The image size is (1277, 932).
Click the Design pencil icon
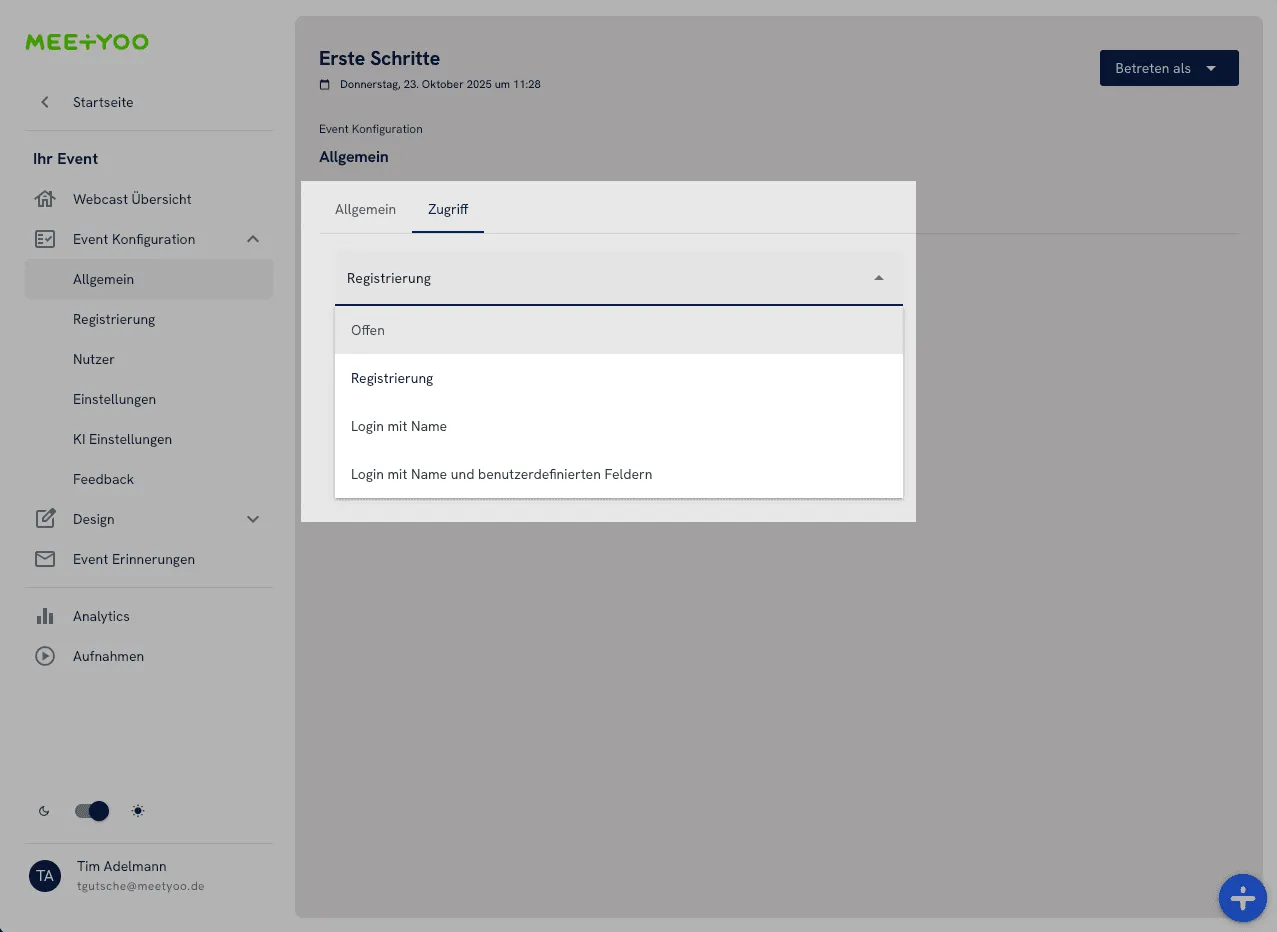(x=45, y=519)
